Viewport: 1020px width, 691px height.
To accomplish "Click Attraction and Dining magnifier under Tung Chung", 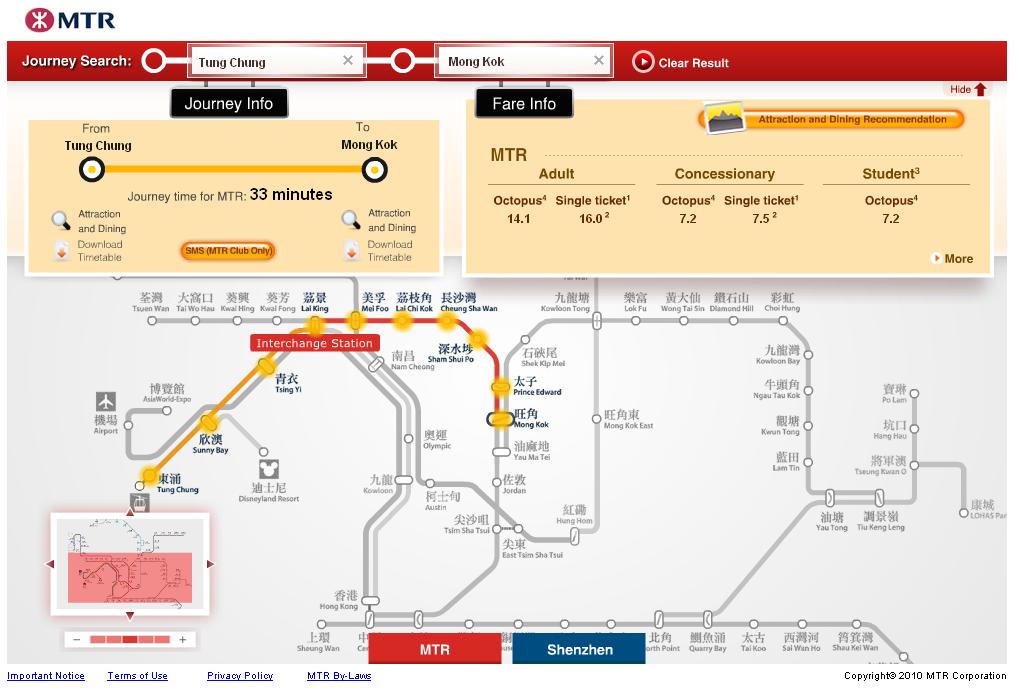I will [61, 221].
